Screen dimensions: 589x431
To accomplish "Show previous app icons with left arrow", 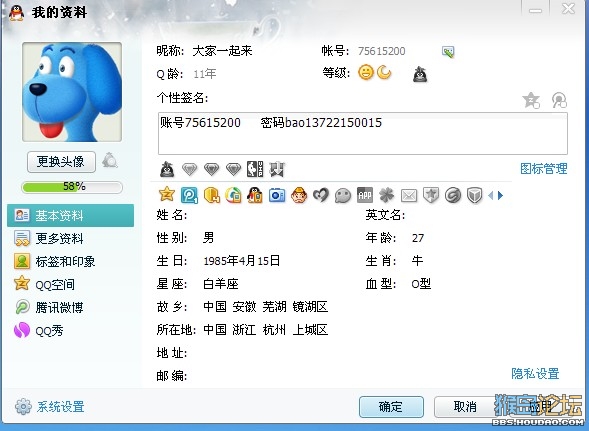I will click(491, 195).
